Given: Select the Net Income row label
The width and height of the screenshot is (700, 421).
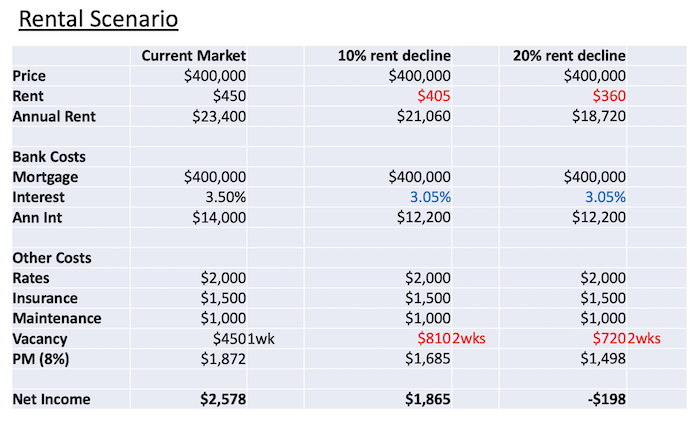Looking at the screenshot, I should click(x=51, y=399).
